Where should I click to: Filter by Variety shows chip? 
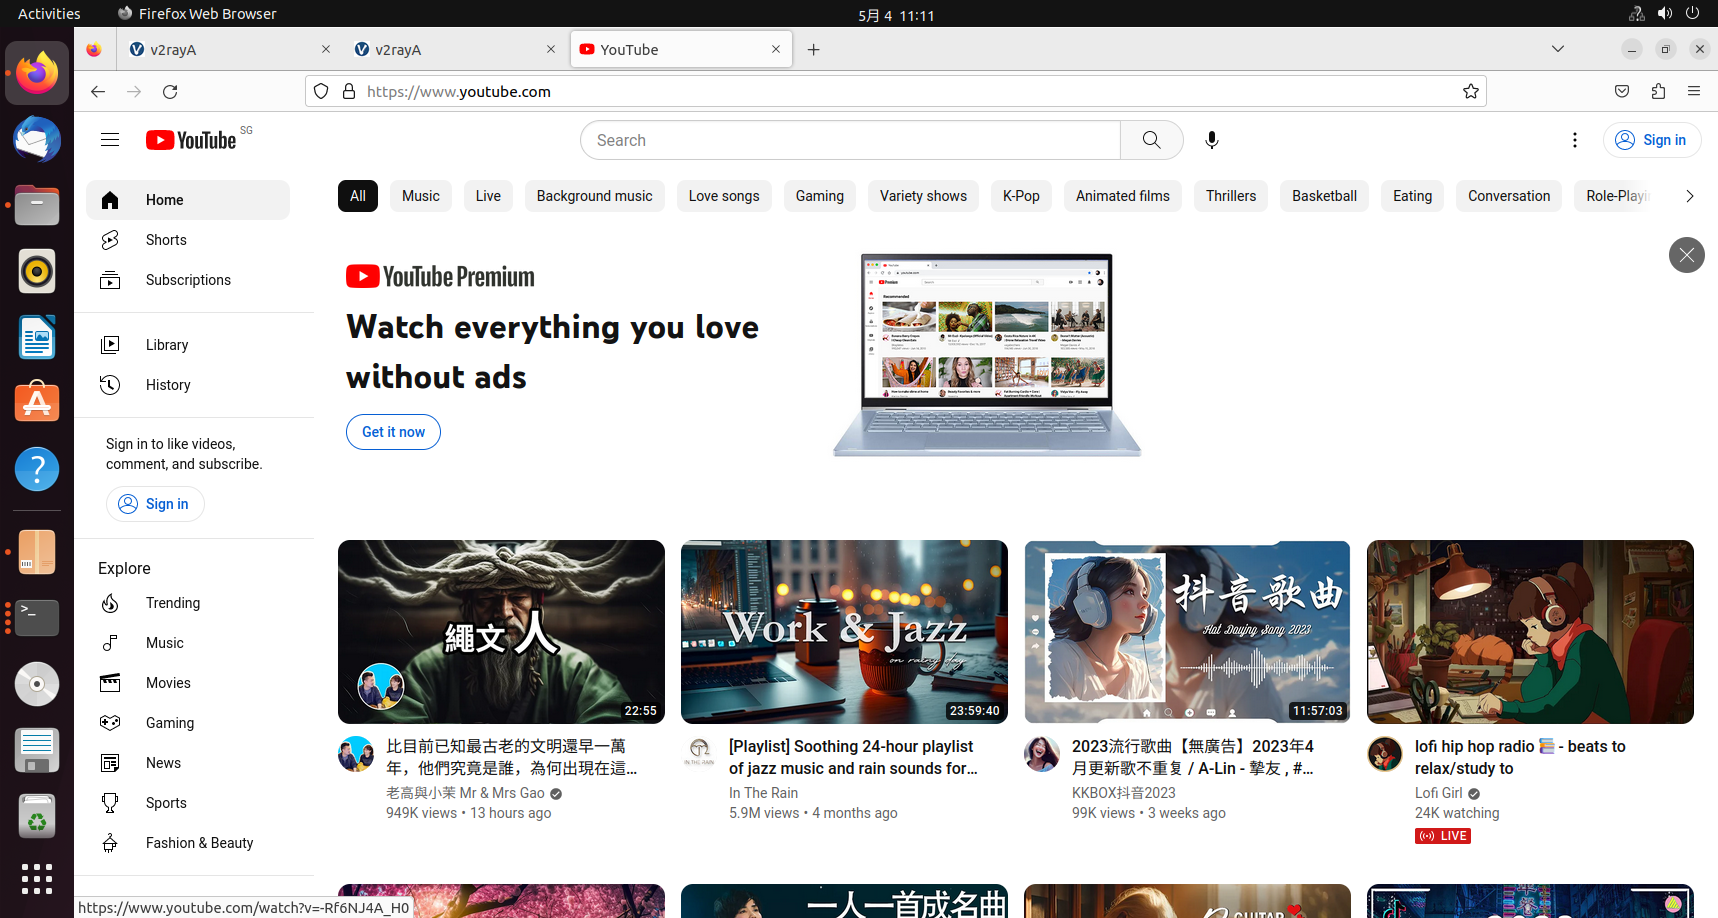(923, 196)
